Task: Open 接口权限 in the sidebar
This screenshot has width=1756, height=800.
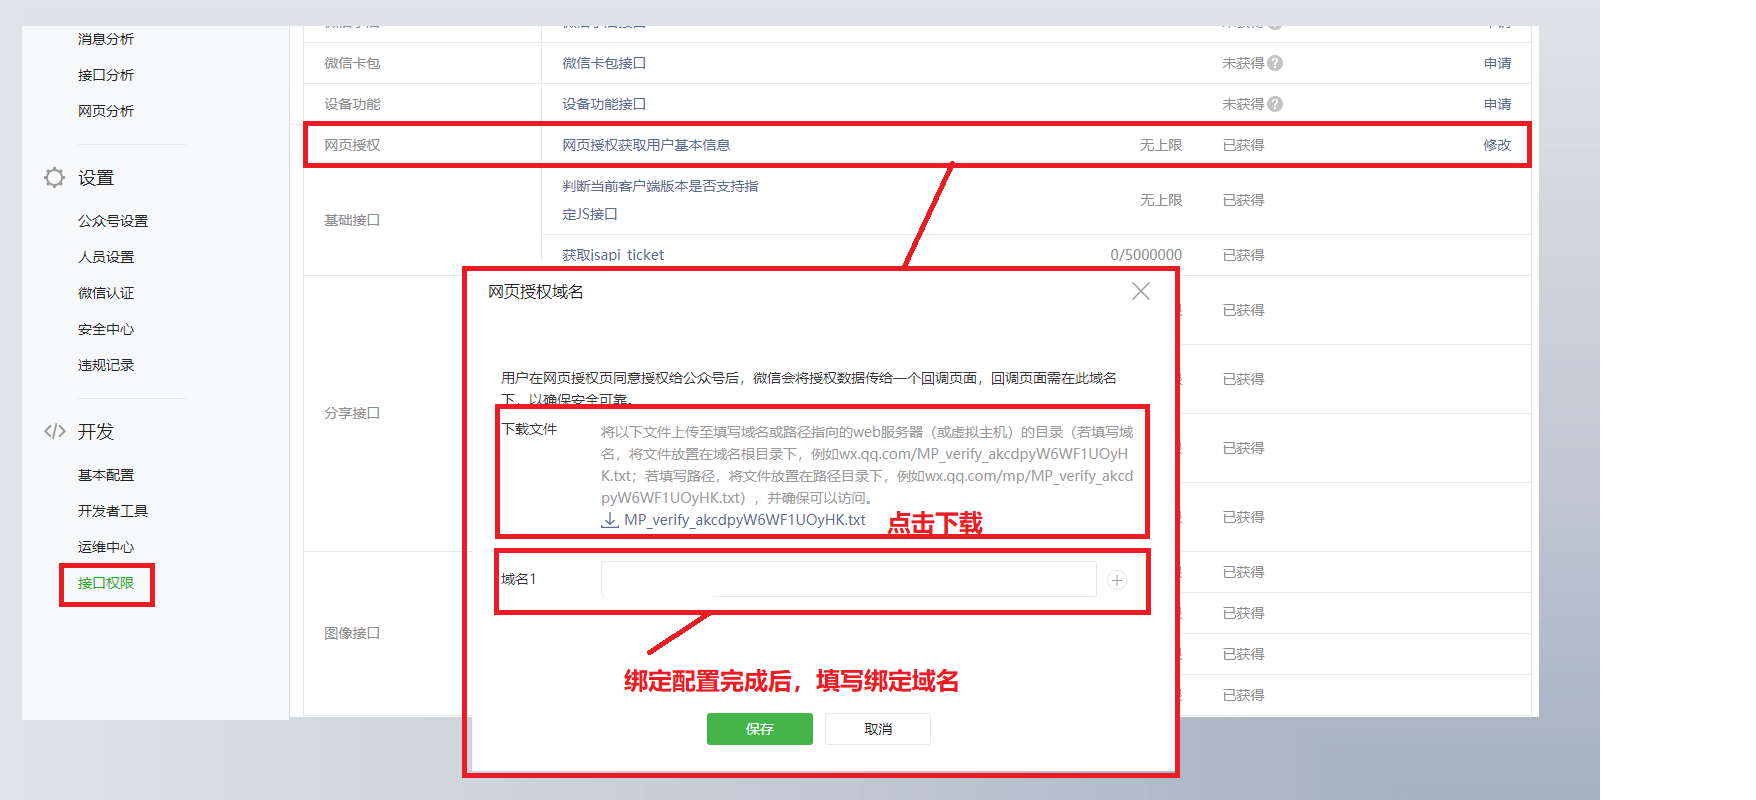Action: pyautogui.click(x=106, y=583)
